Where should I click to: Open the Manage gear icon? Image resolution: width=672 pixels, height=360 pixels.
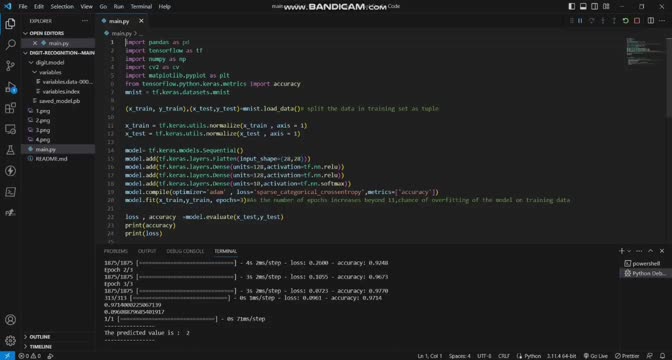coord(10,341)
